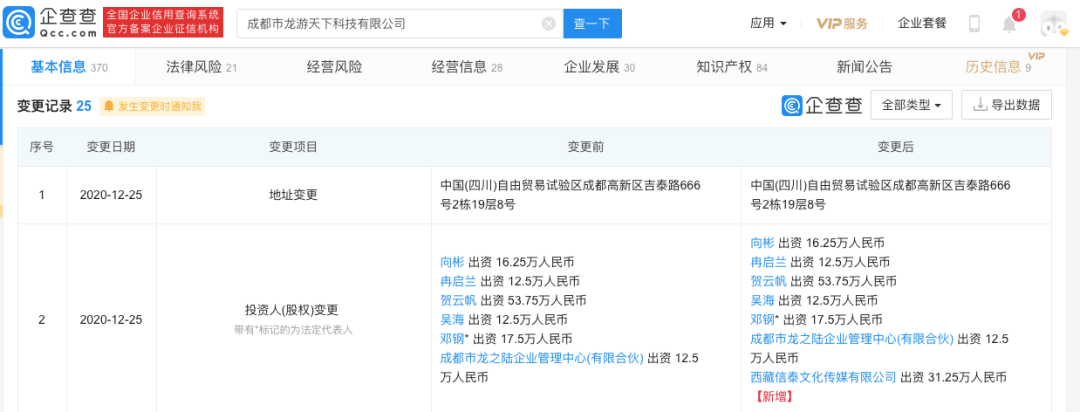Click the address text in row 1 变更前
The image size is (1080, 412).
[x=570, y=195]
